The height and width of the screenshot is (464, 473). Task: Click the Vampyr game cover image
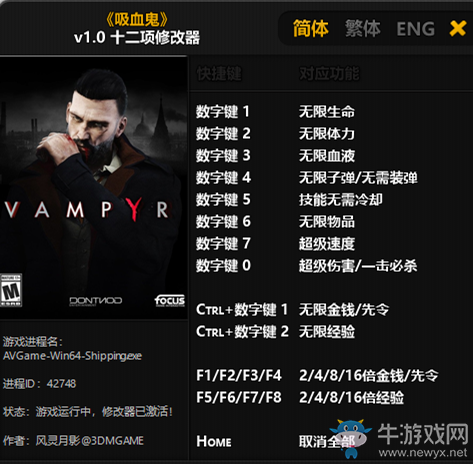(94, 188)
